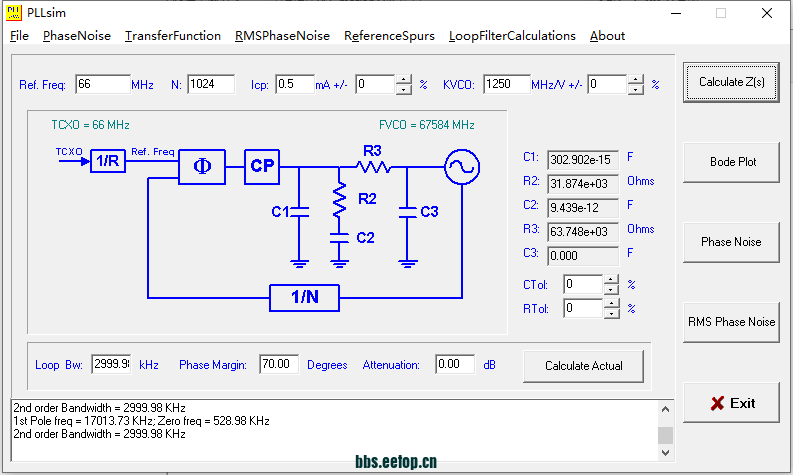Image resolution: width=793 pixels, height=475 pixels.
Task: Click the output log scrollbar thumb
Action: pos(665,435)
